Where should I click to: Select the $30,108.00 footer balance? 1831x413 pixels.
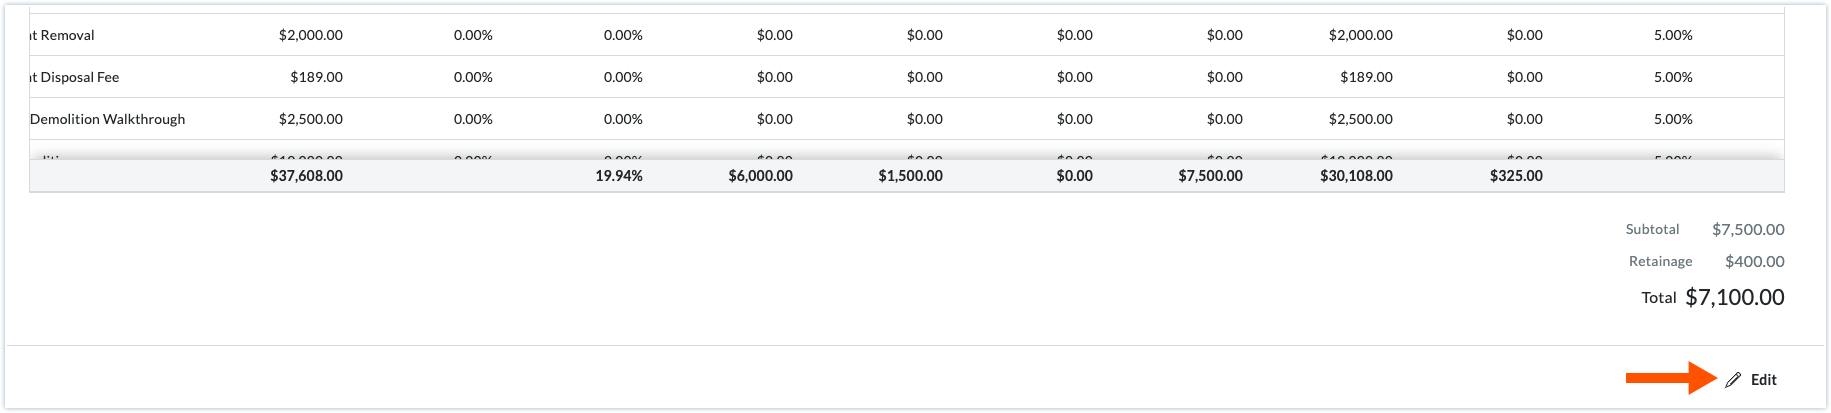(x=1356, y=176)
